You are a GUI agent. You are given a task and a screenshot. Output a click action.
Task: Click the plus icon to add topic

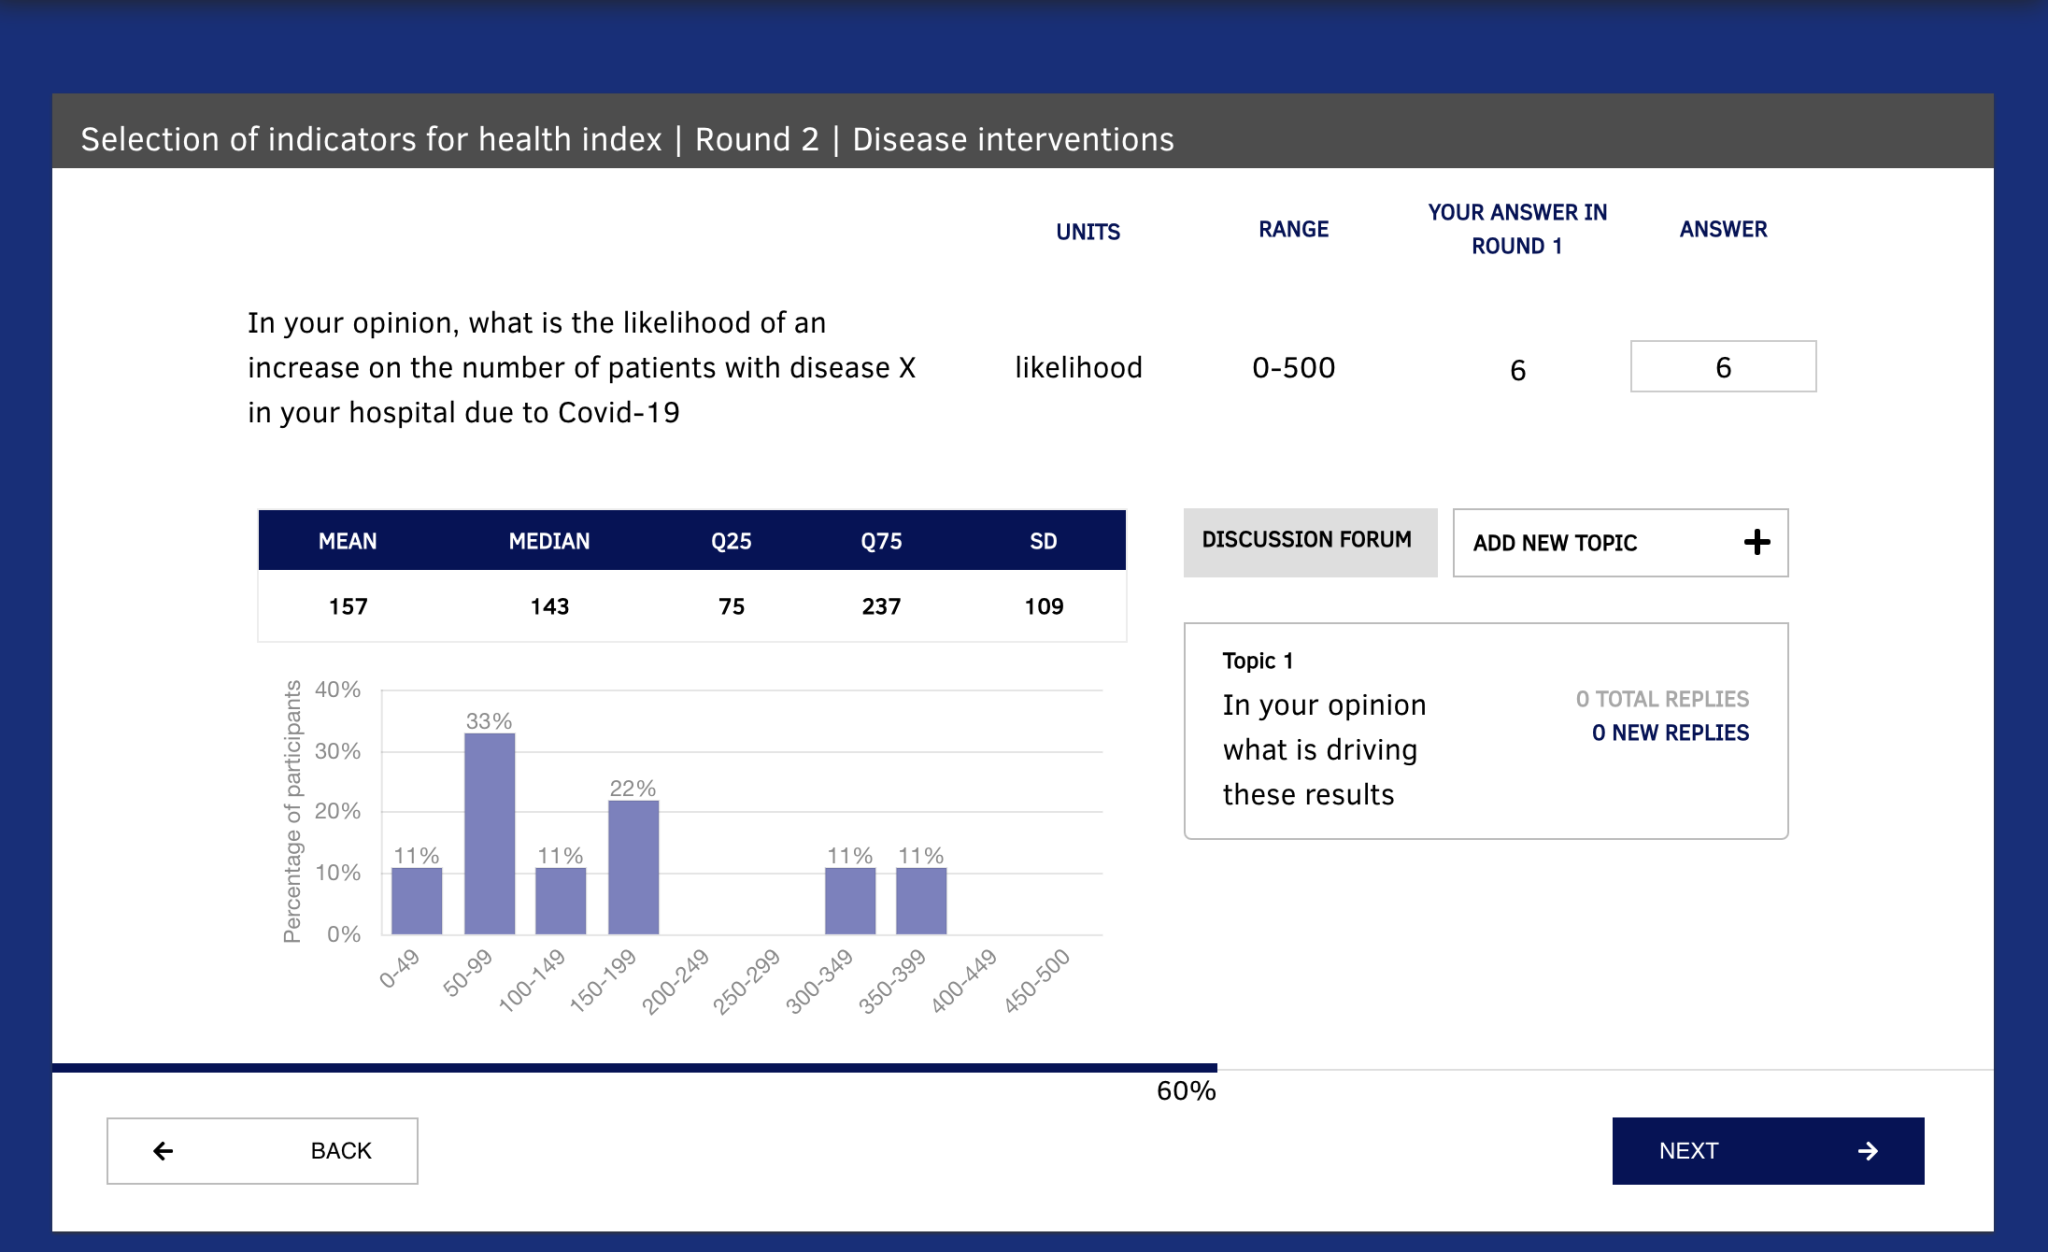(x=1756, y=543)
